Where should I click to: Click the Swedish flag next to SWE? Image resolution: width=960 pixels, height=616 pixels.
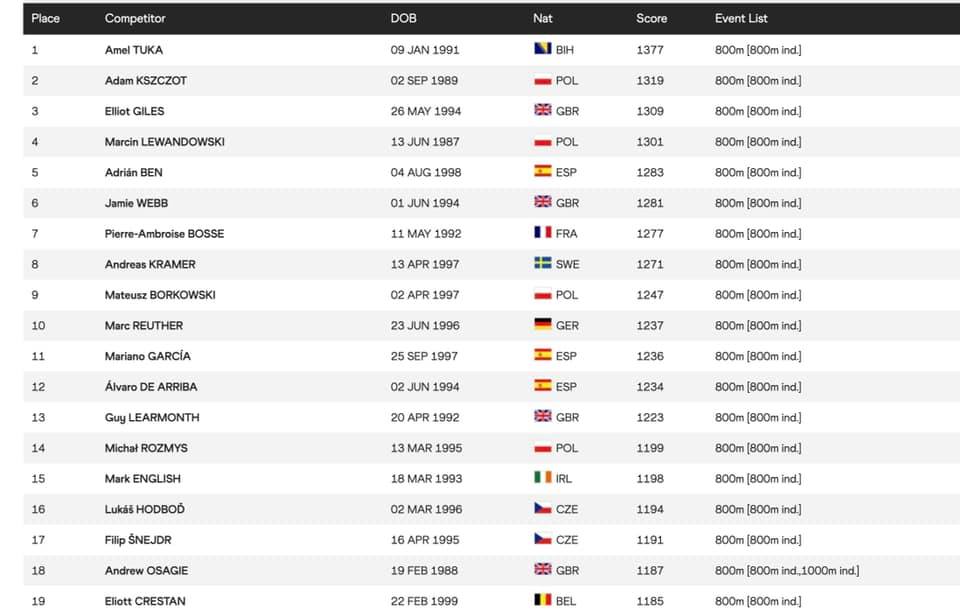542,263
